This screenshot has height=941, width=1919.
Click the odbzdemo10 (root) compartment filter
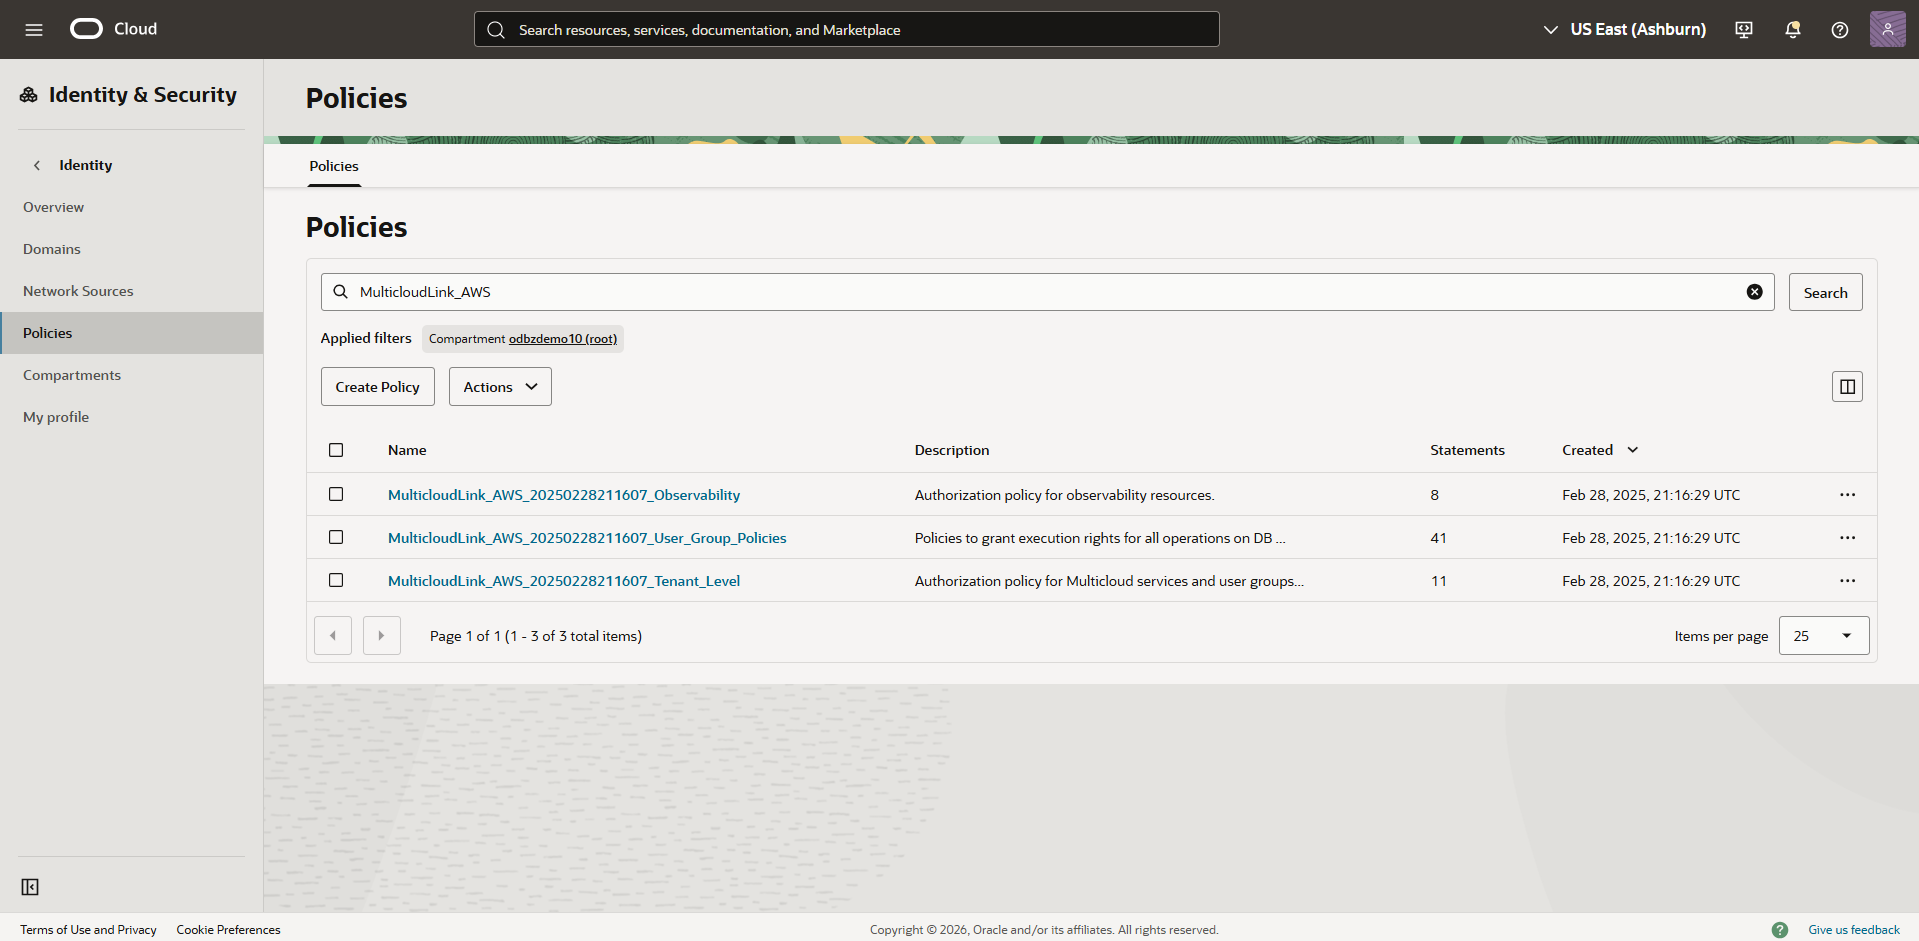(563, 339)
